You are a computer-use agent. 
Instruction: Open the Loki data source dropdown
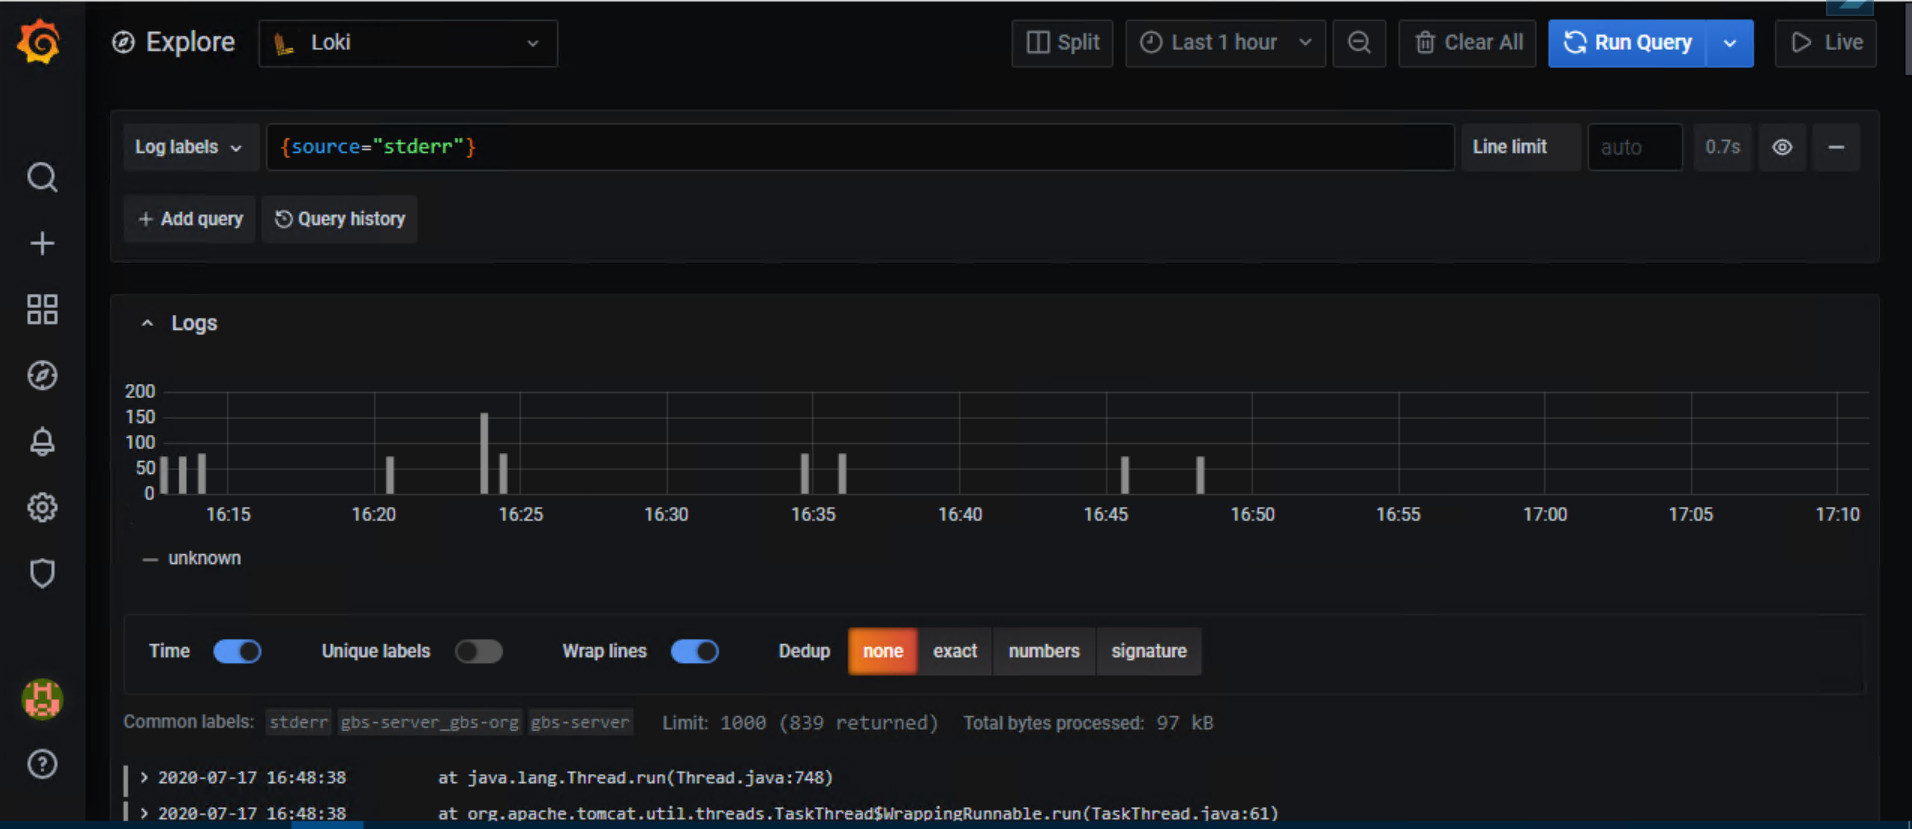pyautogui.click(x=408, y=43)
